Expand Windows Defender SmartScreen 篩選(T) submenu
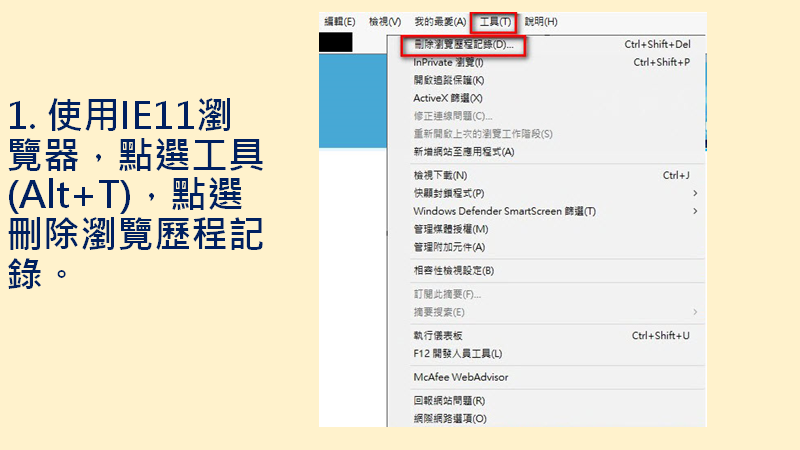The image size is (800, 450). point(504,211)
